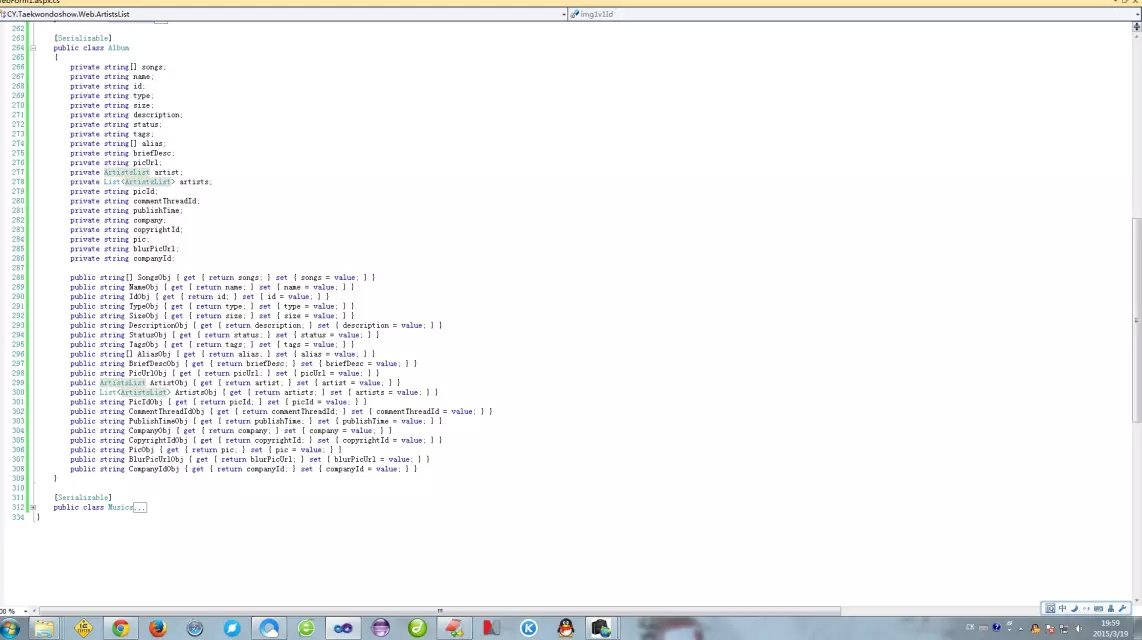Click the PublishTimeObj property name
The height and width of the screenshot is (640, 1142).
point(158,421)
